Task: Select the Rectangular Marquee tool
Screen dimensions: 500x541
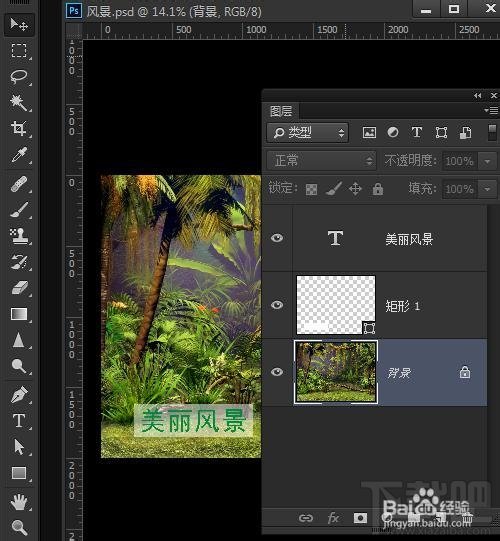Action: tap(19, 51)
